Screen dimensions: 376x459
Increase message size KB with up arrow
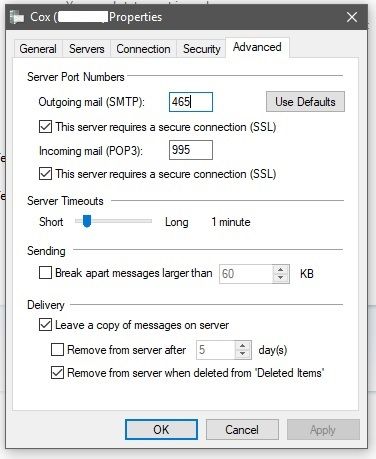pyautogui.click(x=281, y=270)
